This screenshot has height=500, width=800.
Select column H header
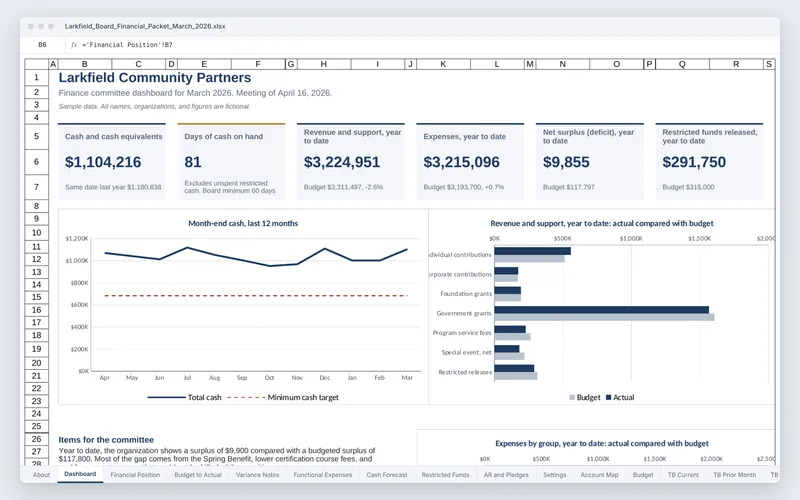click(x=323, y=64)
